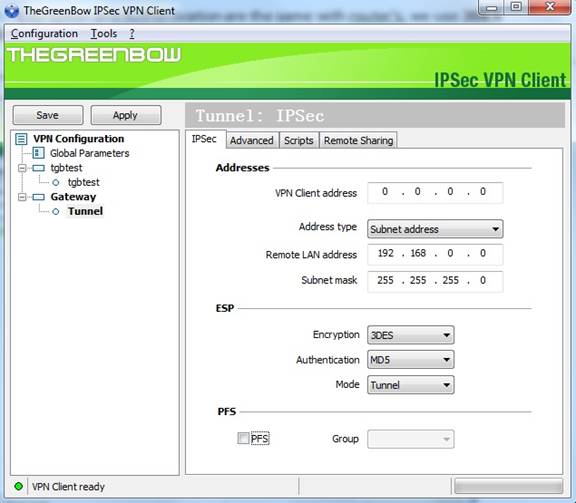Switch to the Advanced tab
This screenshot has width=576, height=503.
[252, 140]
